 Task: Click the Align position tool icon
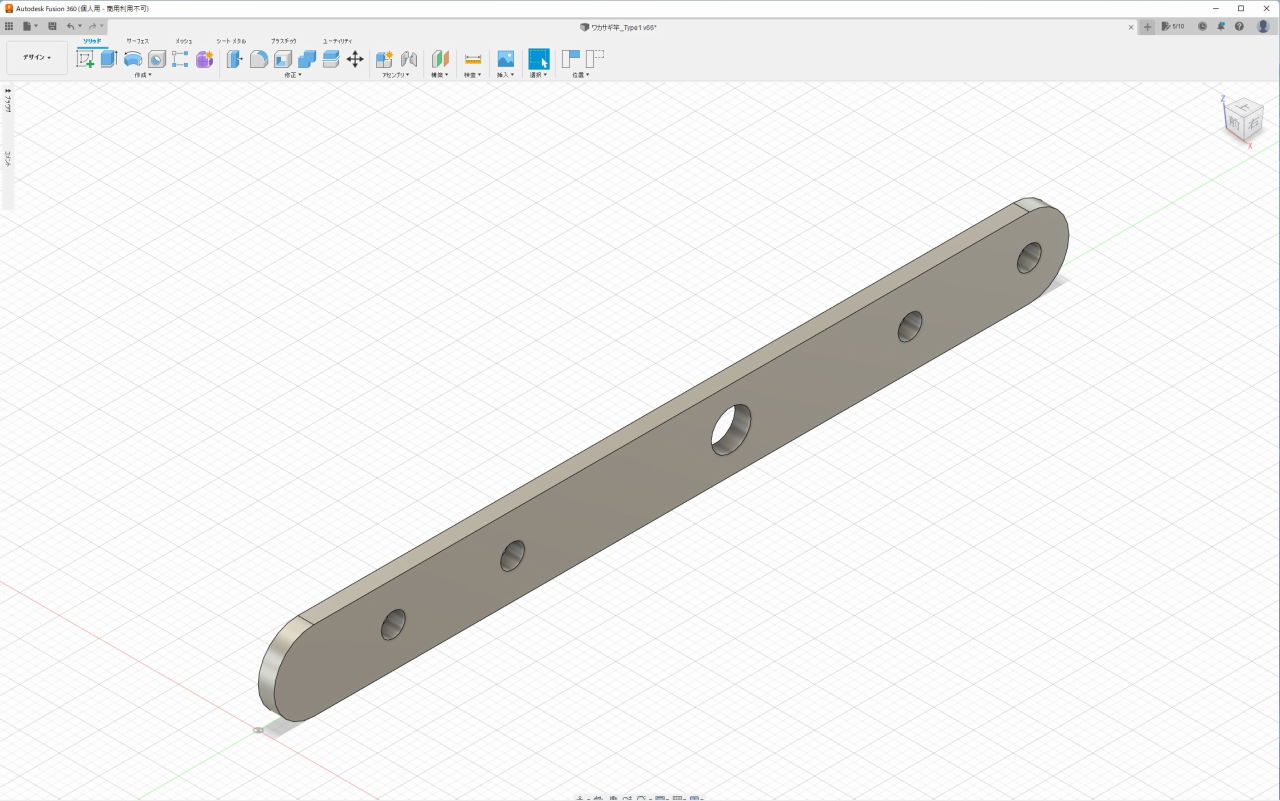point(570,59)
